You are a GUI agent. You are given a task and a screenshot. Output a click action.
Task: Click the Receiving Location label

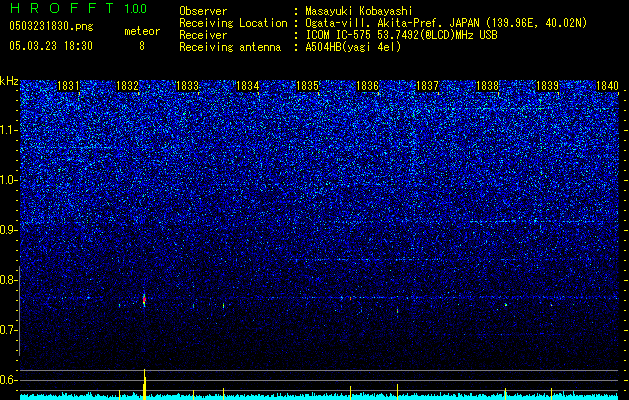pos(233,23)
